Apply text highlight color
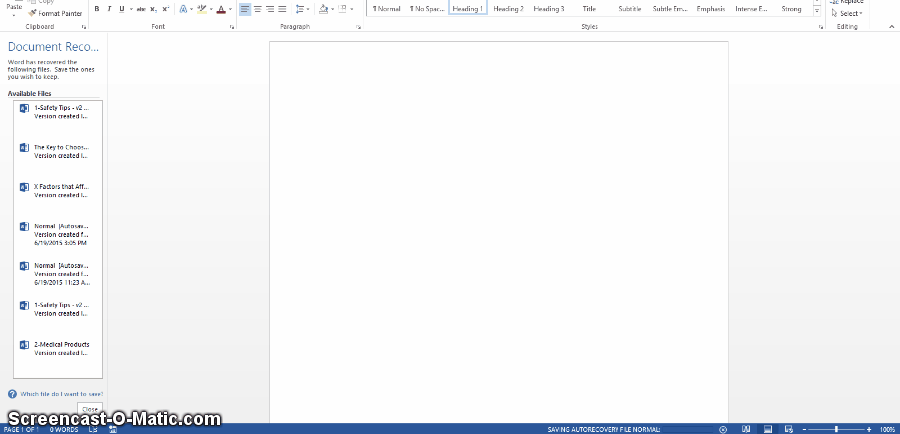 (201, 9)
